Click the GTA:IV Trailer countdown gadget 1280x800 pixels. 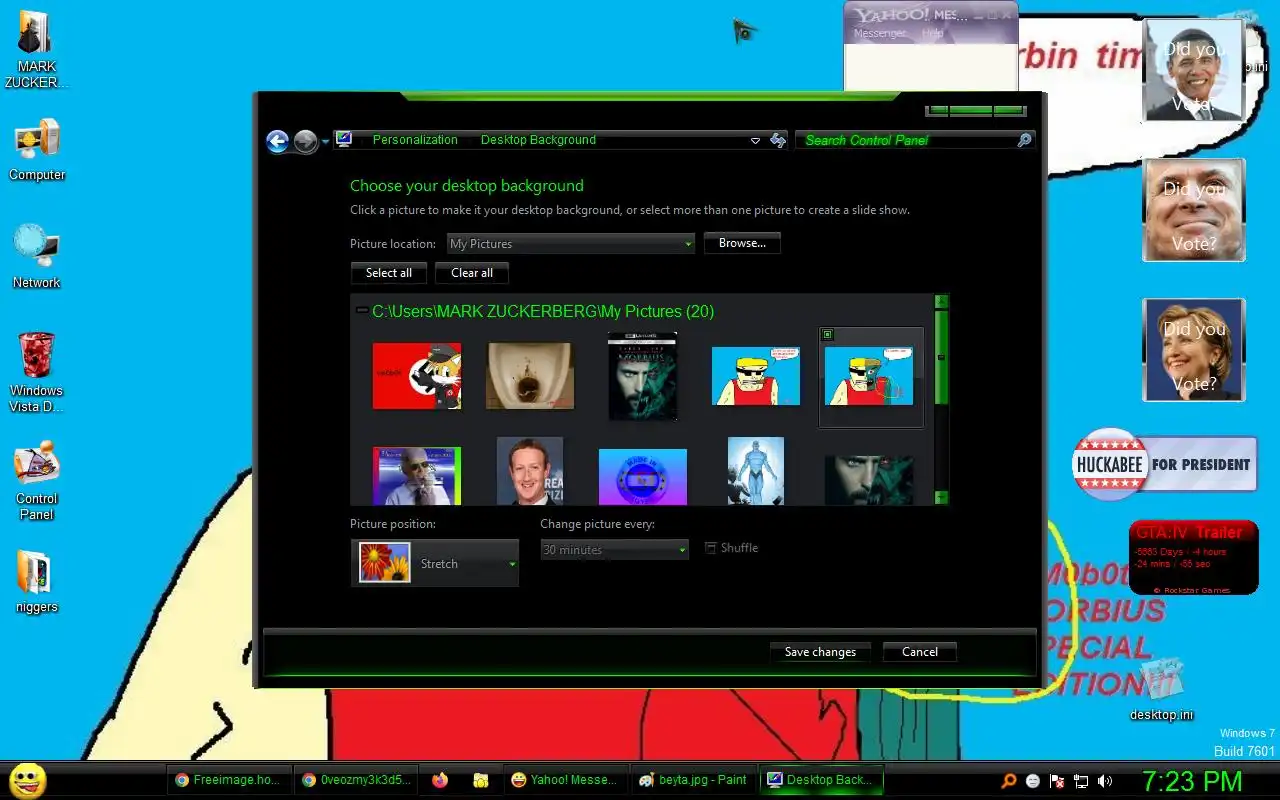[1194, 558]
